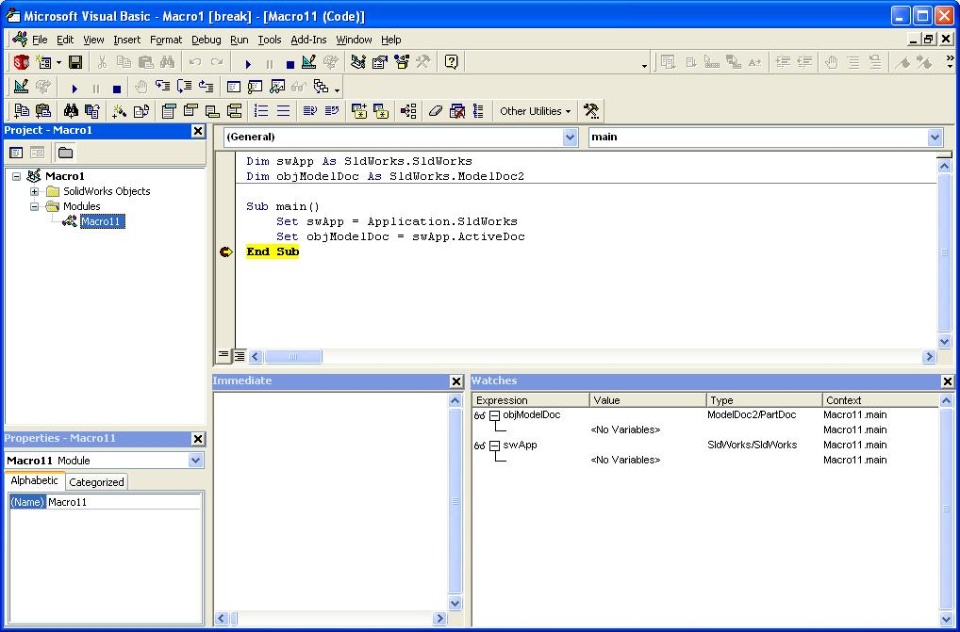Open the Insert UserForm dropdown arrow
This screenshot has width=960, height=632.
59,62
